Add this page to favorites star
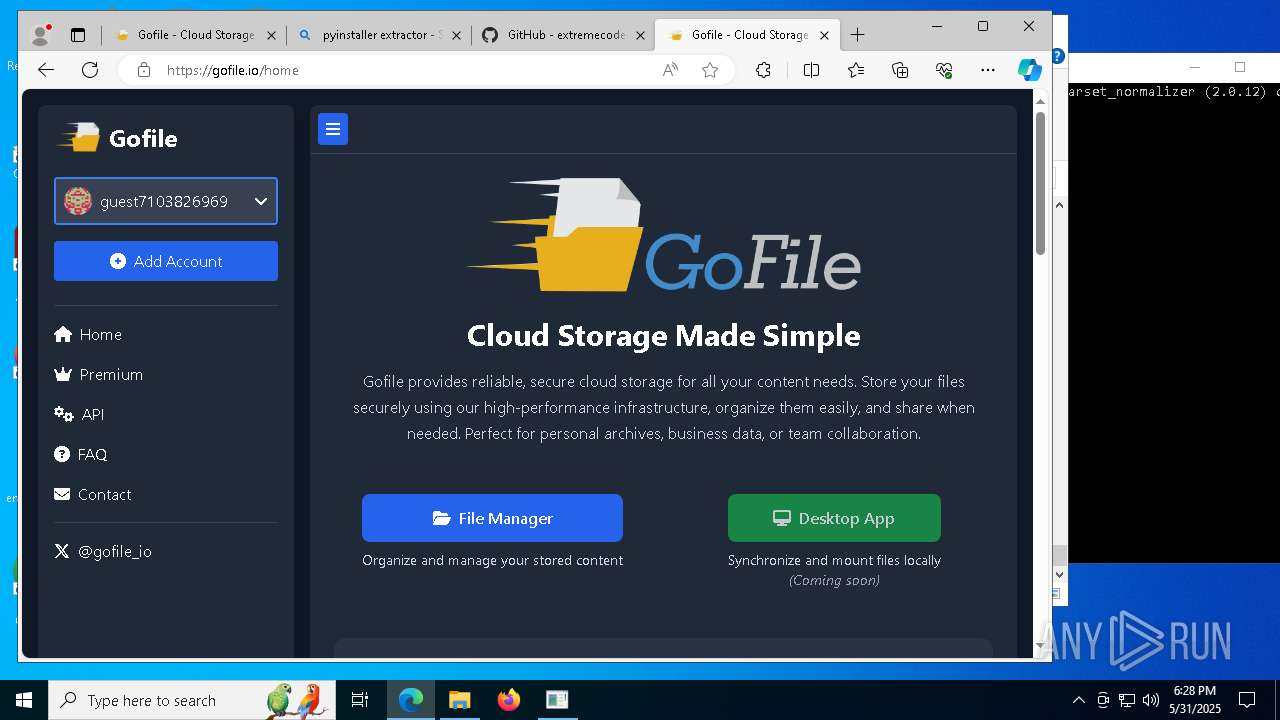 coord(710,70)
